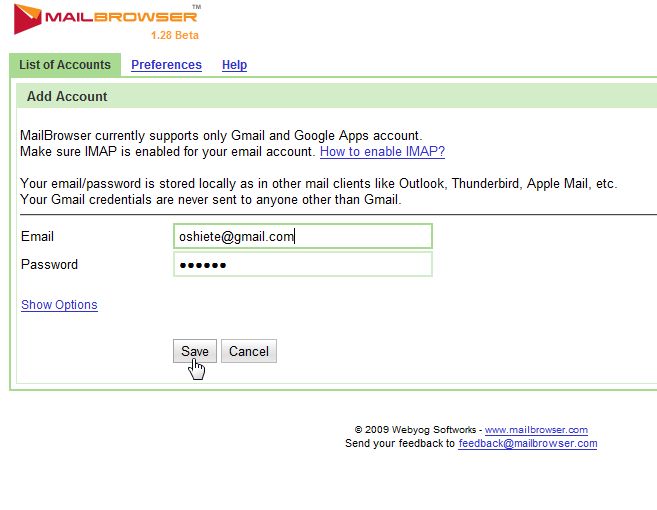The image size is (657, 510).
Task: Select the Email label text
Action: 37,236
